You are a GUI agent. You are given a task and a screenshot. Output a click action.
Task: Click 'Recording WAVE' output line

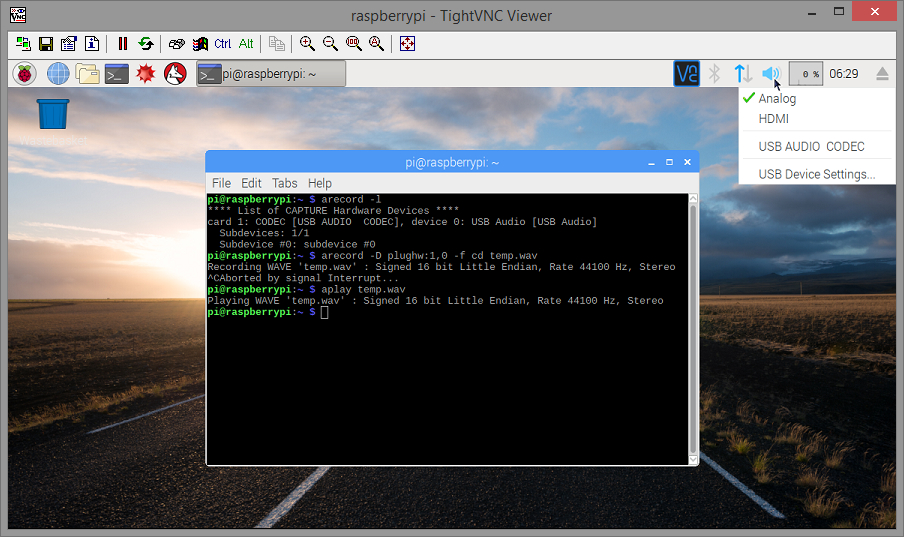click(442, 267)
